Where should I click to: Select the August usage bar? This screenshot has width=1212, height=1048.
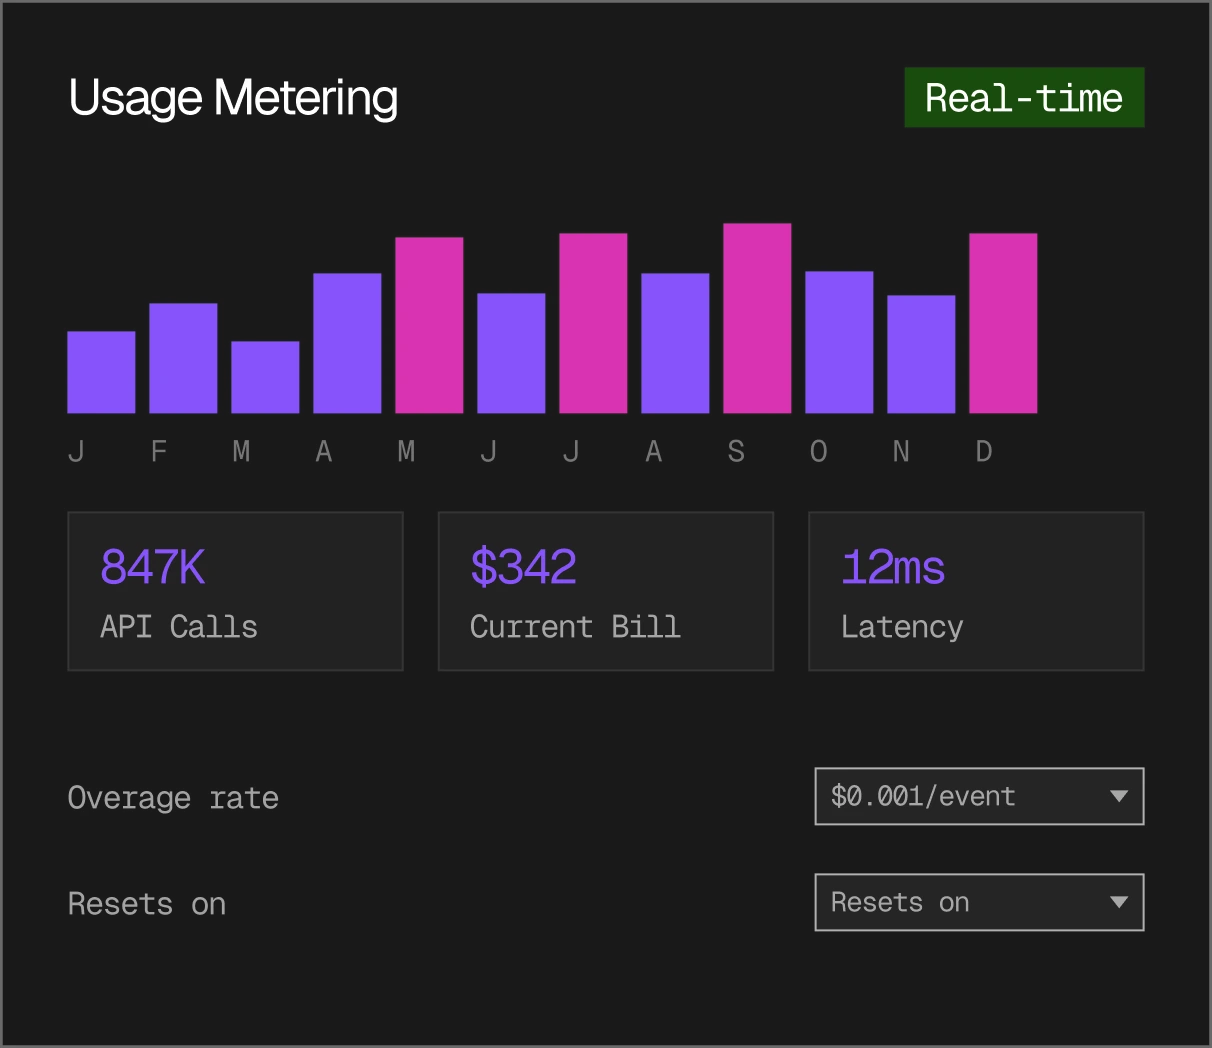675,343
